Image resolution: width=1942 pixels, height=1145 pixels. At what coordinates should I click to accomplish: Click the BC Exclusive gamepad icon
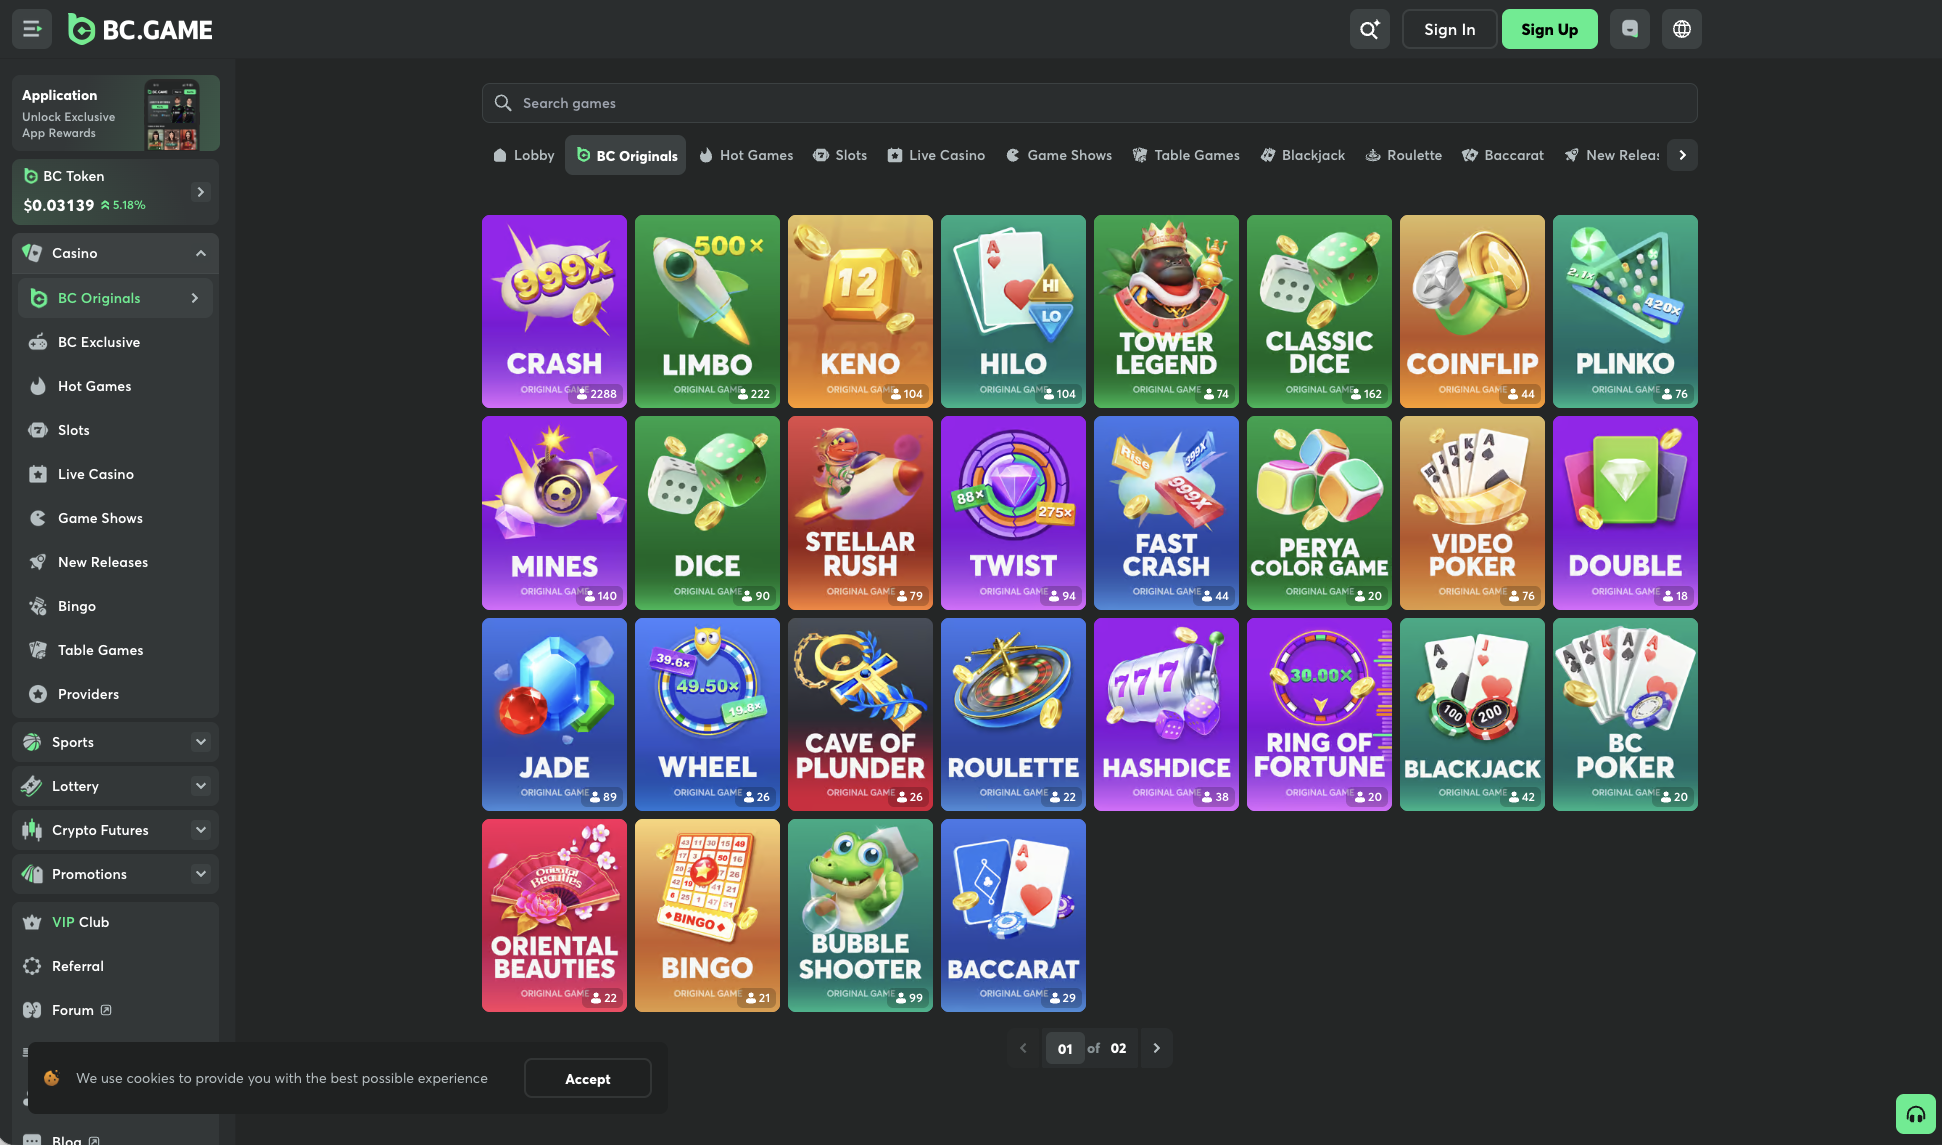(x=38, y=342)
